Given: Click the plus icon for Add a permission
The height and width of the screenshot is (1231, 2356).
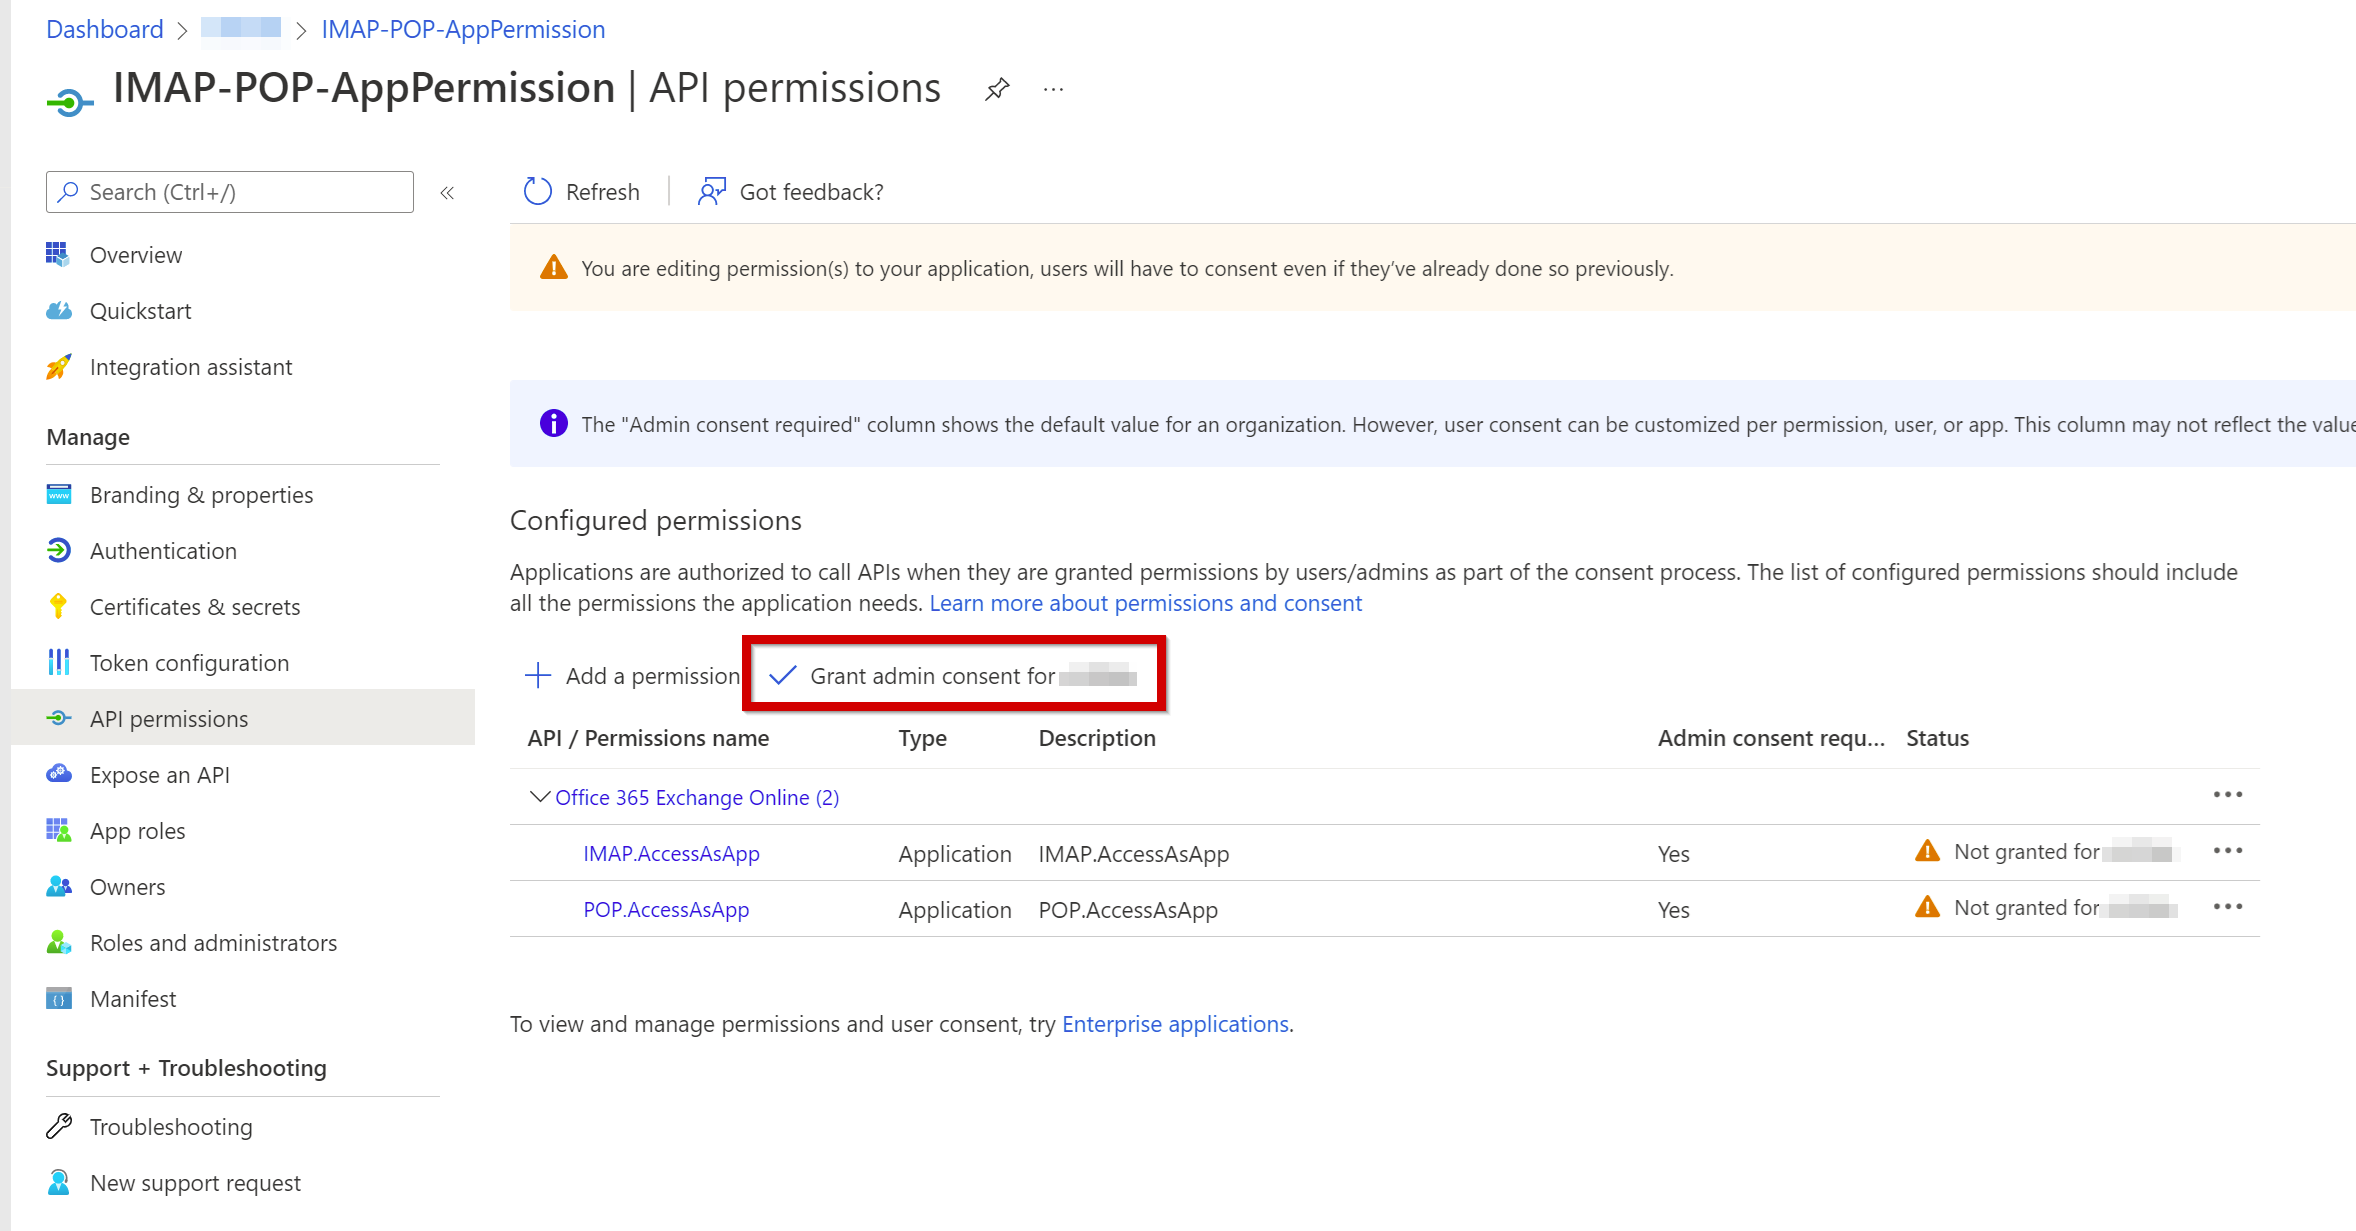Looking at the screenshot, I should [538, 676].
